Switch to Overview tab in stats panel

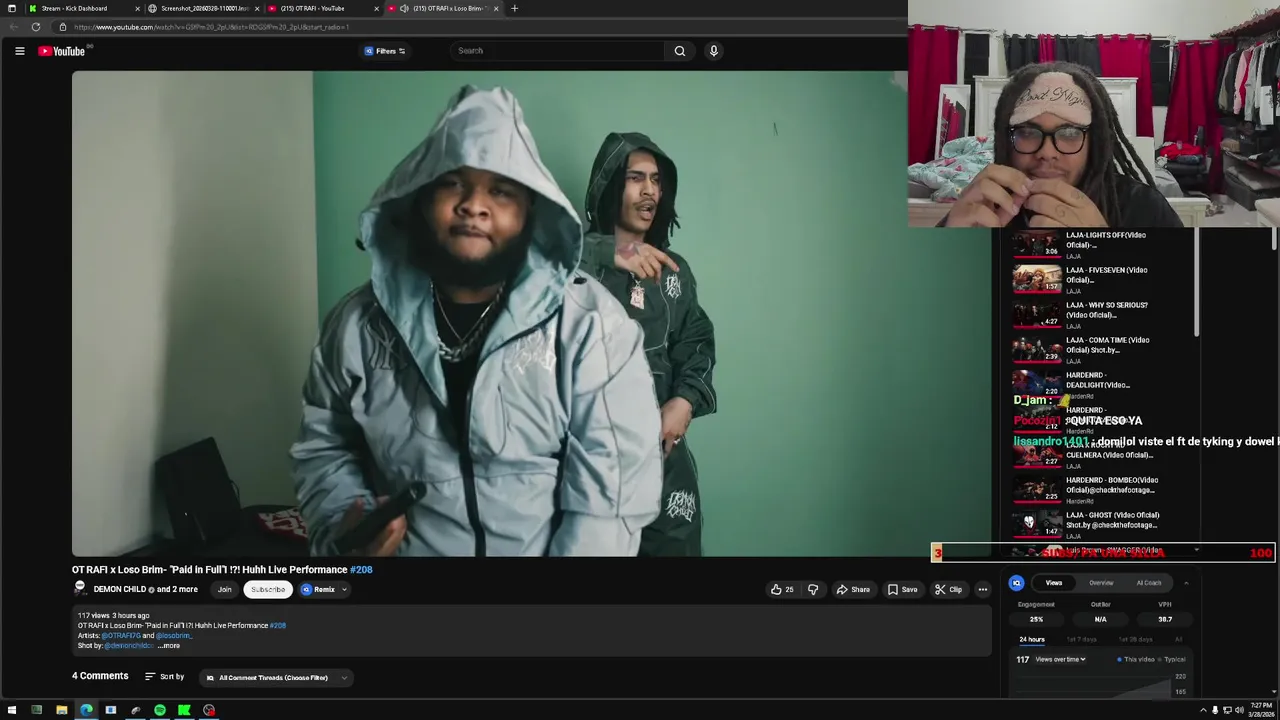pos(1101,583)
